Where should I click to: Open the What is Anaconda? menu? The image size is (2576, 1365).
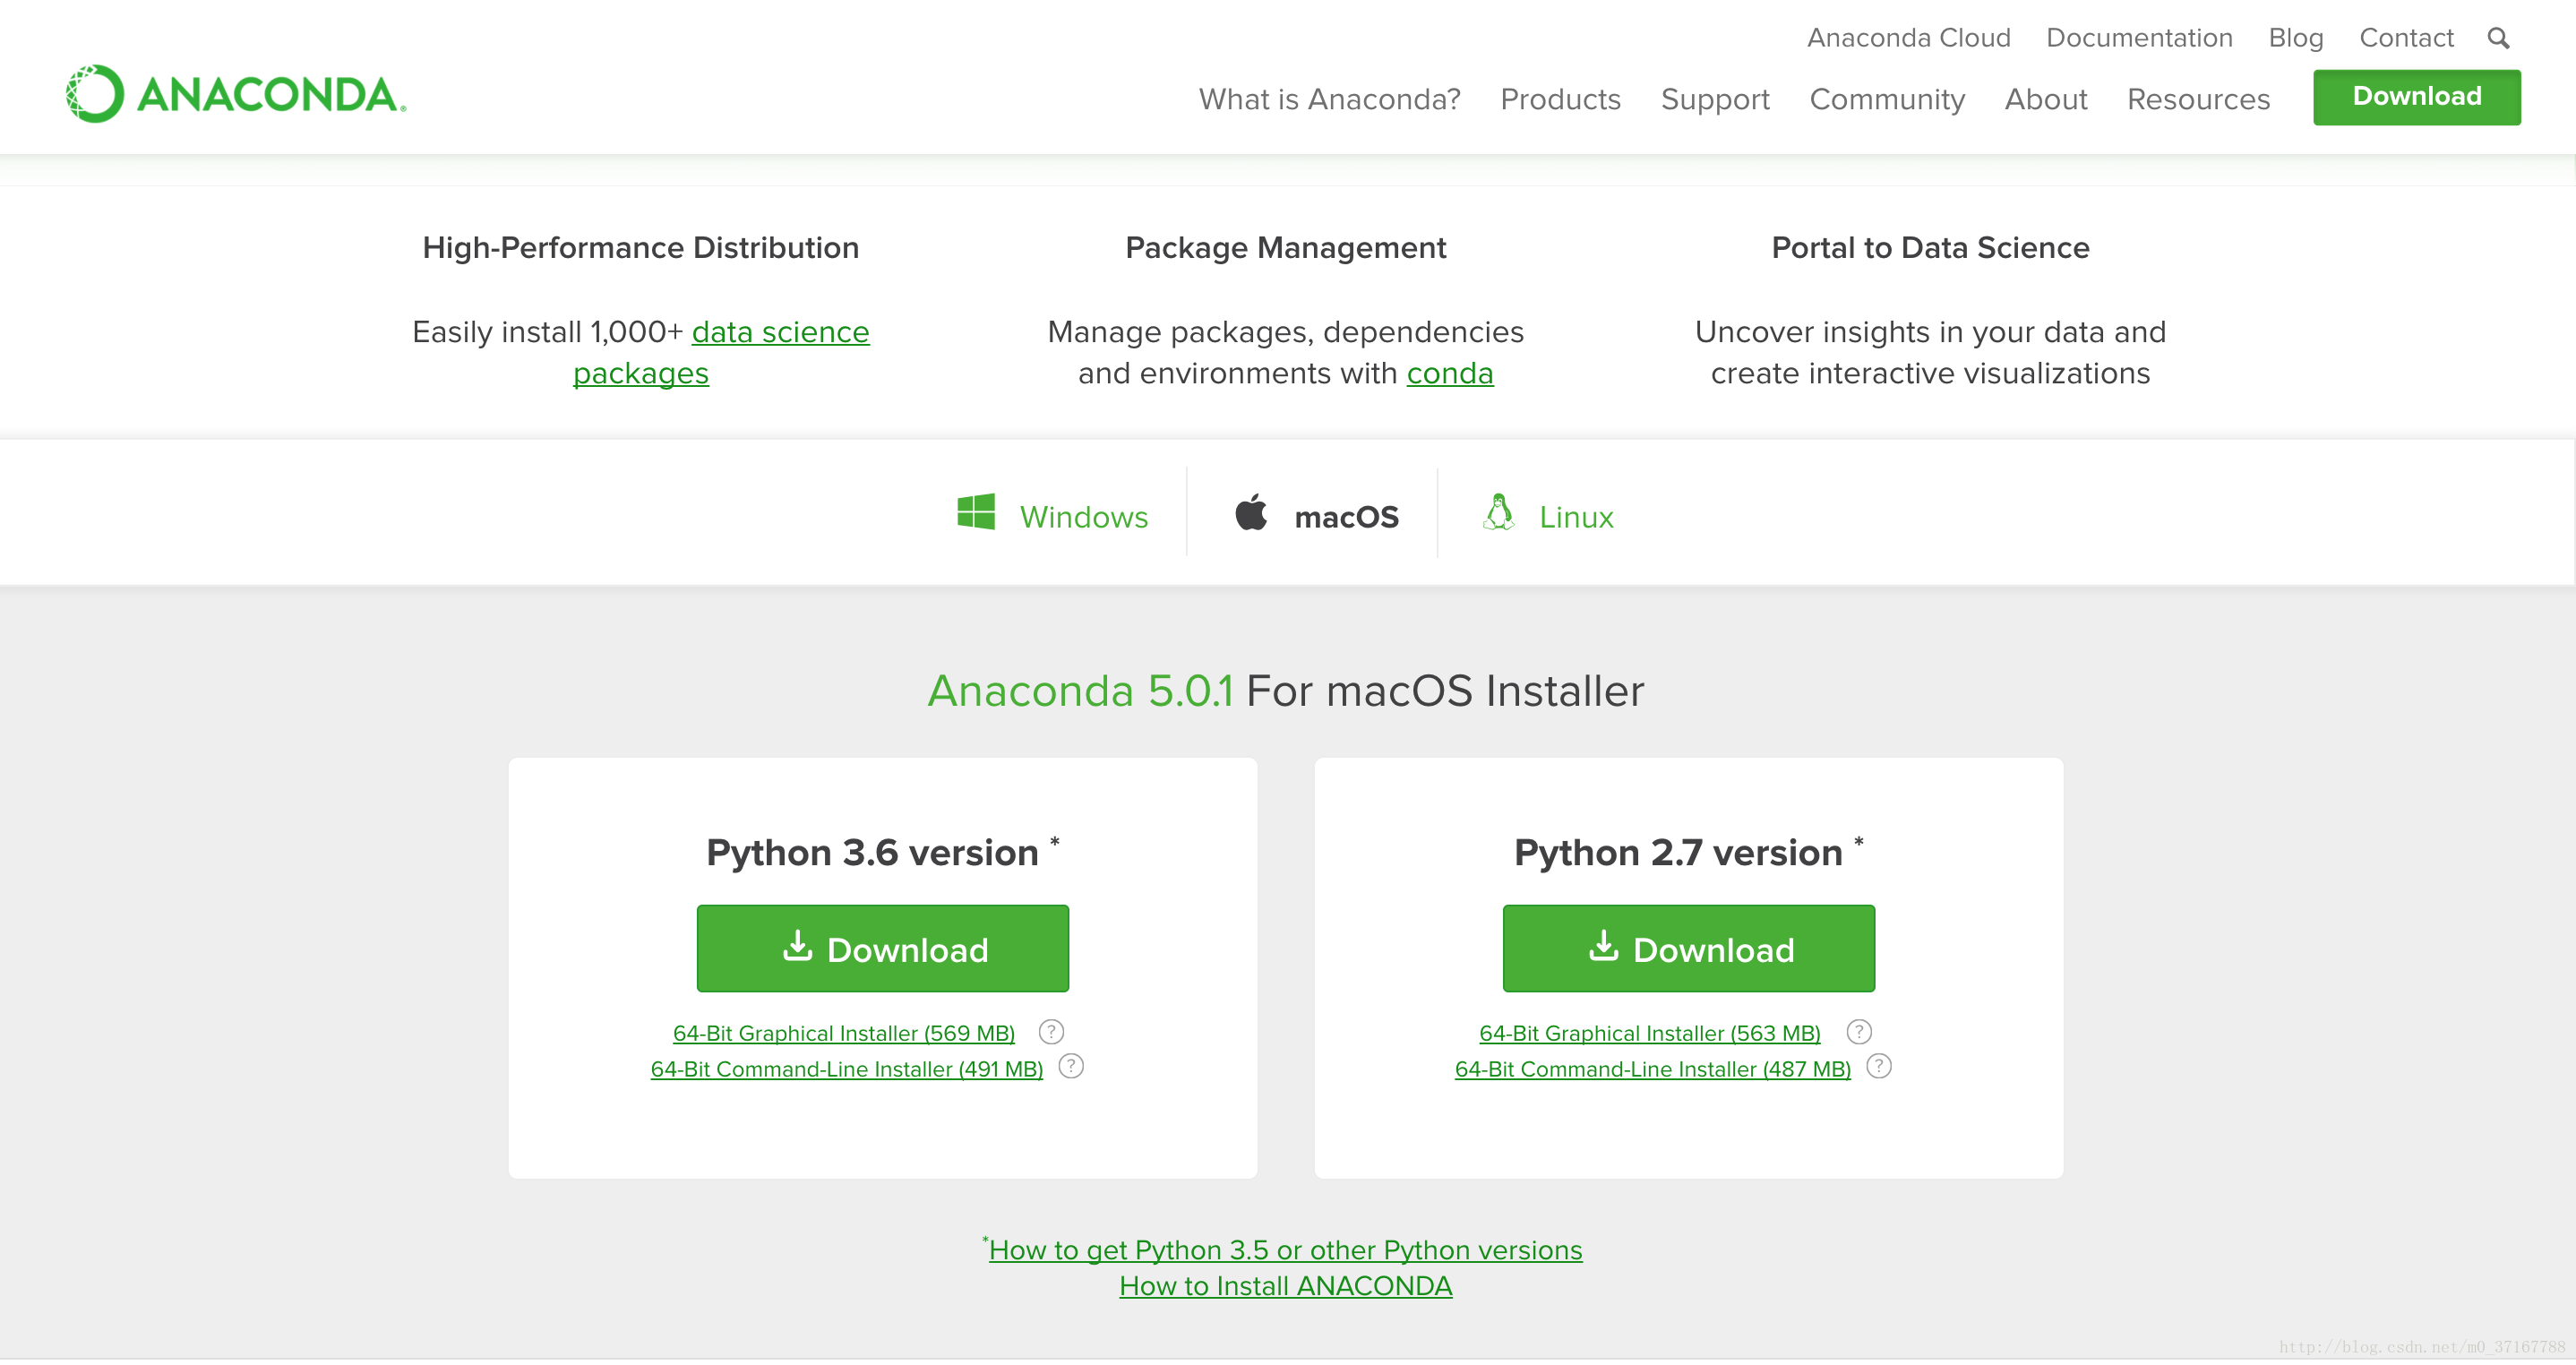tap(1329, 99)
